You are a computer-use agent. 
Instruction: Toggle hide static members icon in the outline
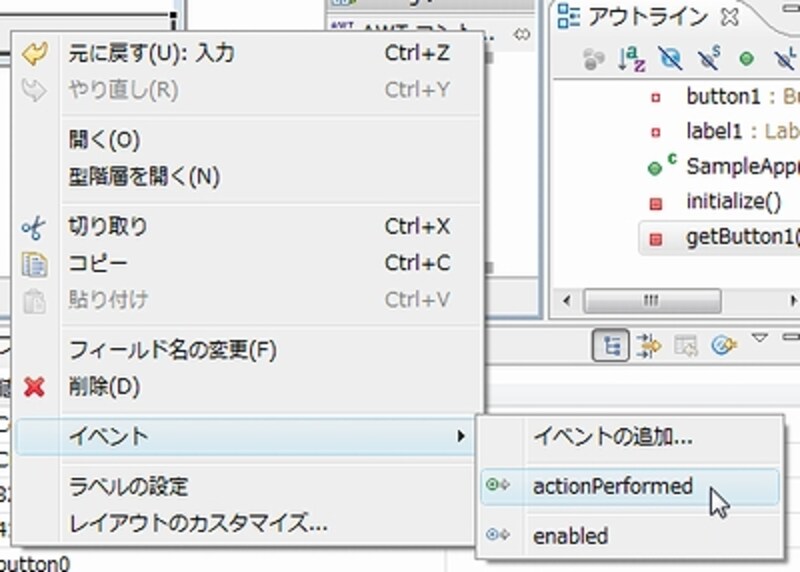point(708,60)
